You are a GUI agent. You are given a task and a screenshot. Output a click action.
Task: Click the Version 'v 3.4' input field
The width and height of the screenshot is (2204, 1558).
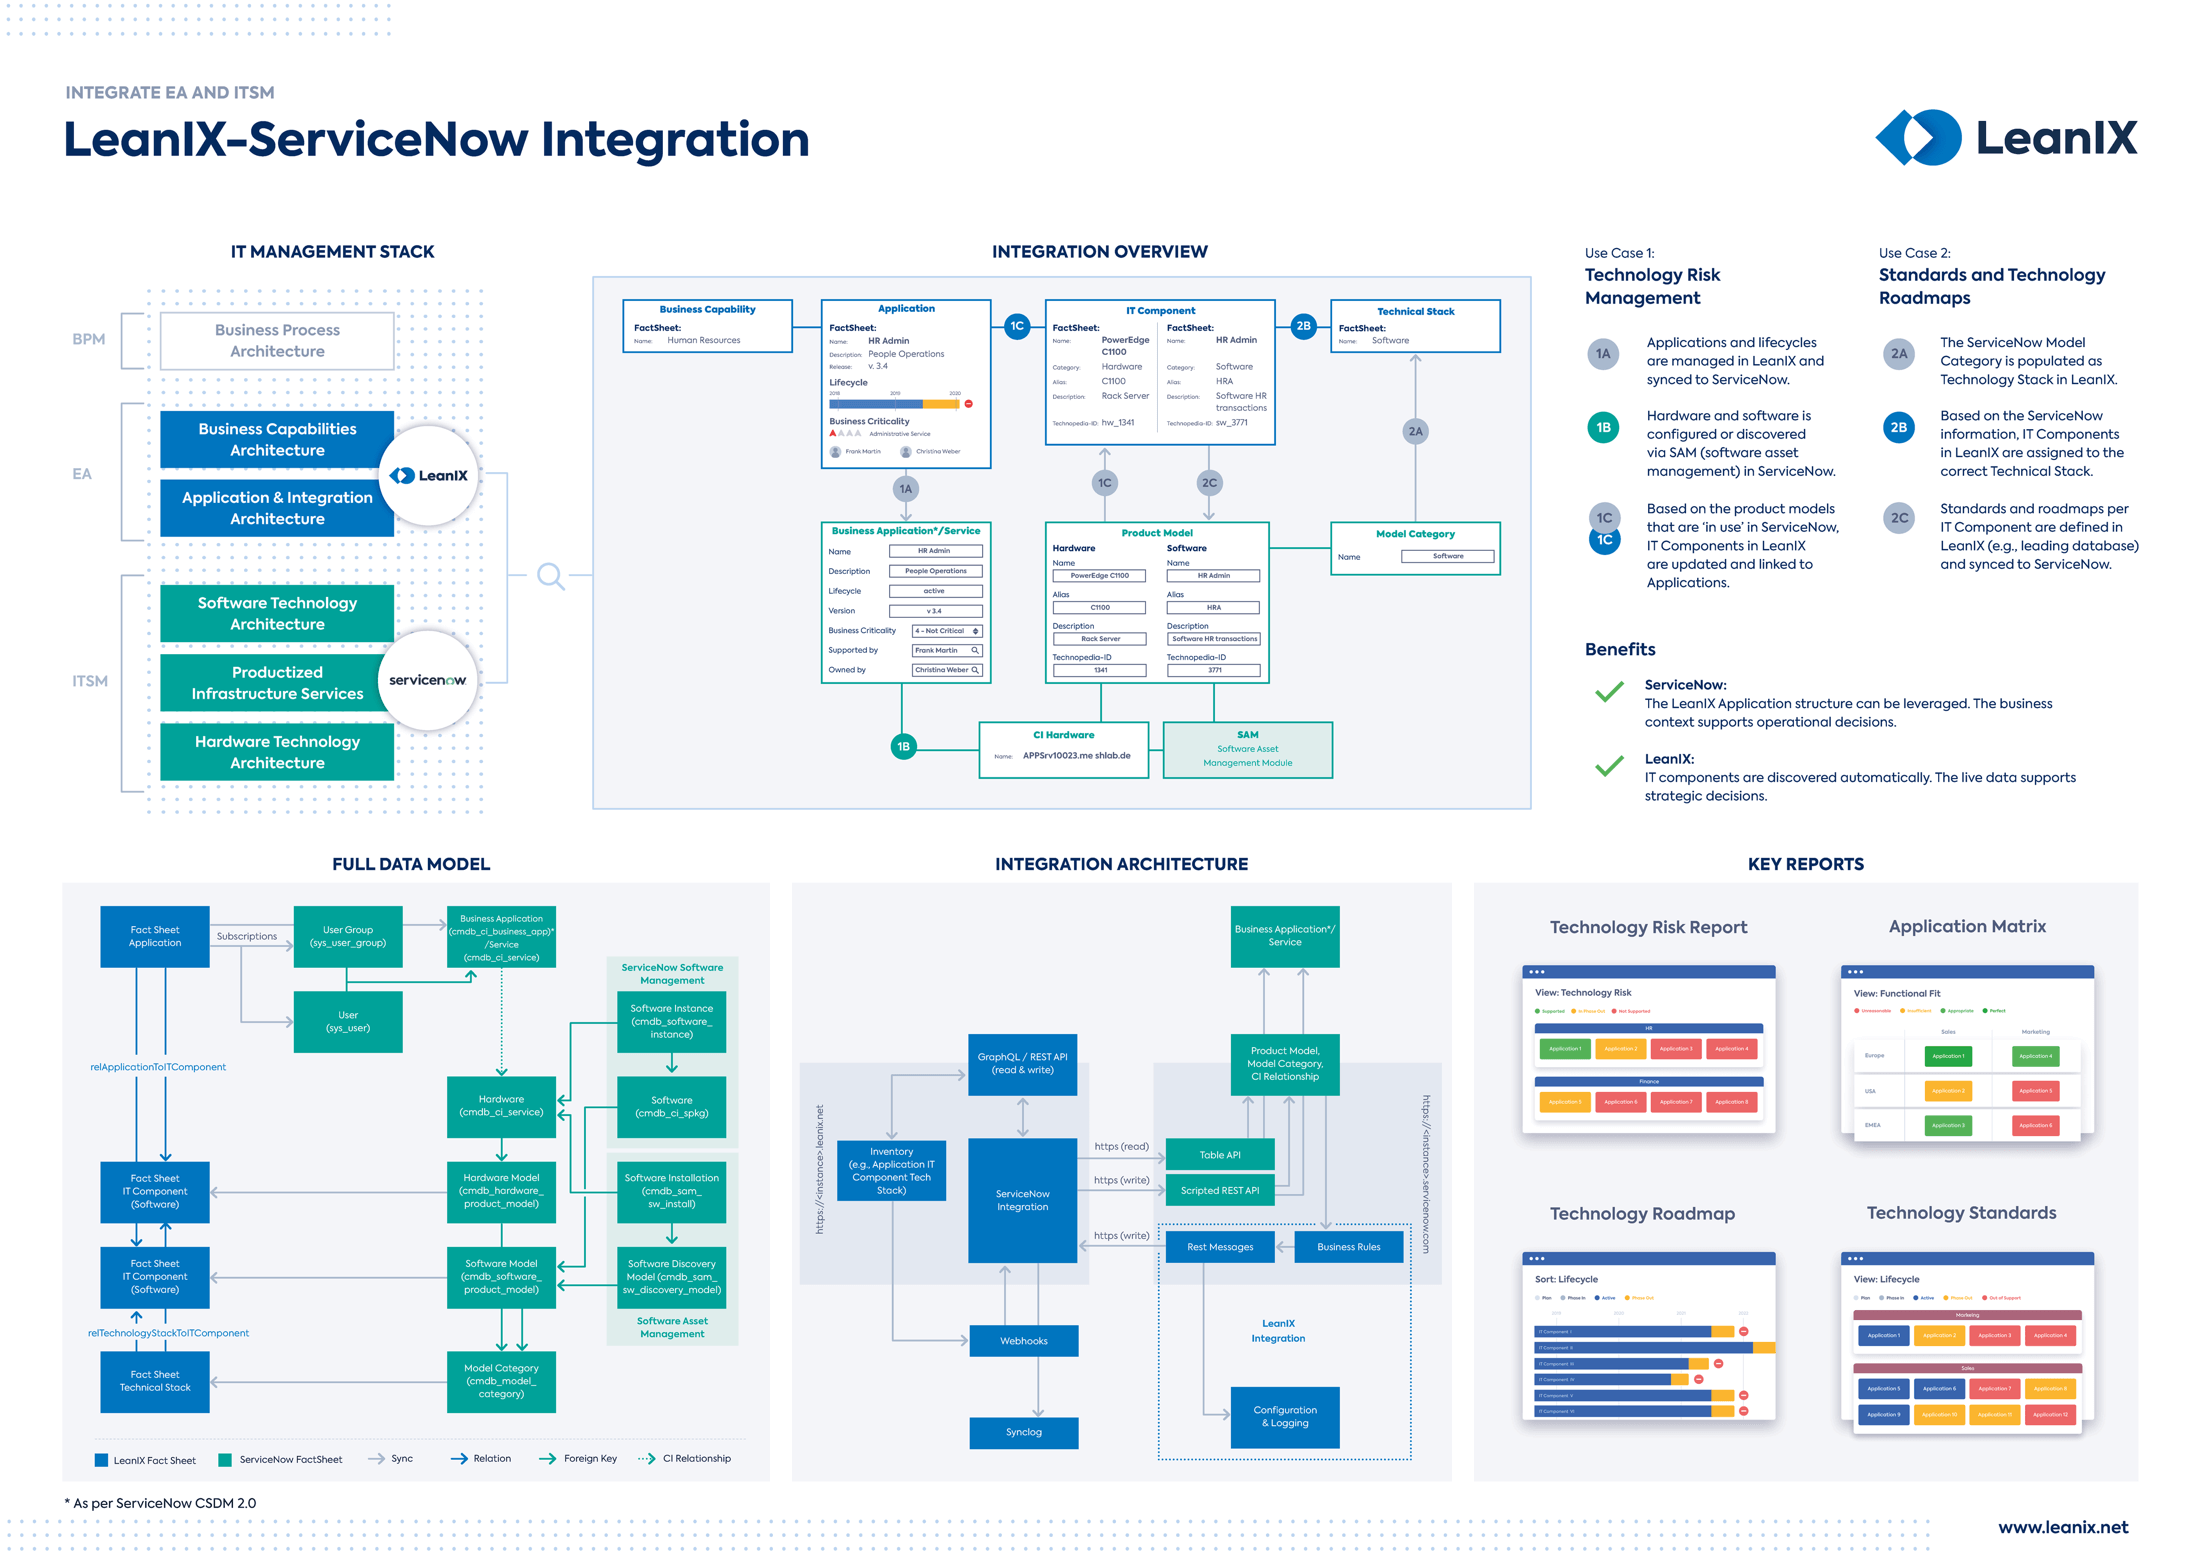[936, 611]
